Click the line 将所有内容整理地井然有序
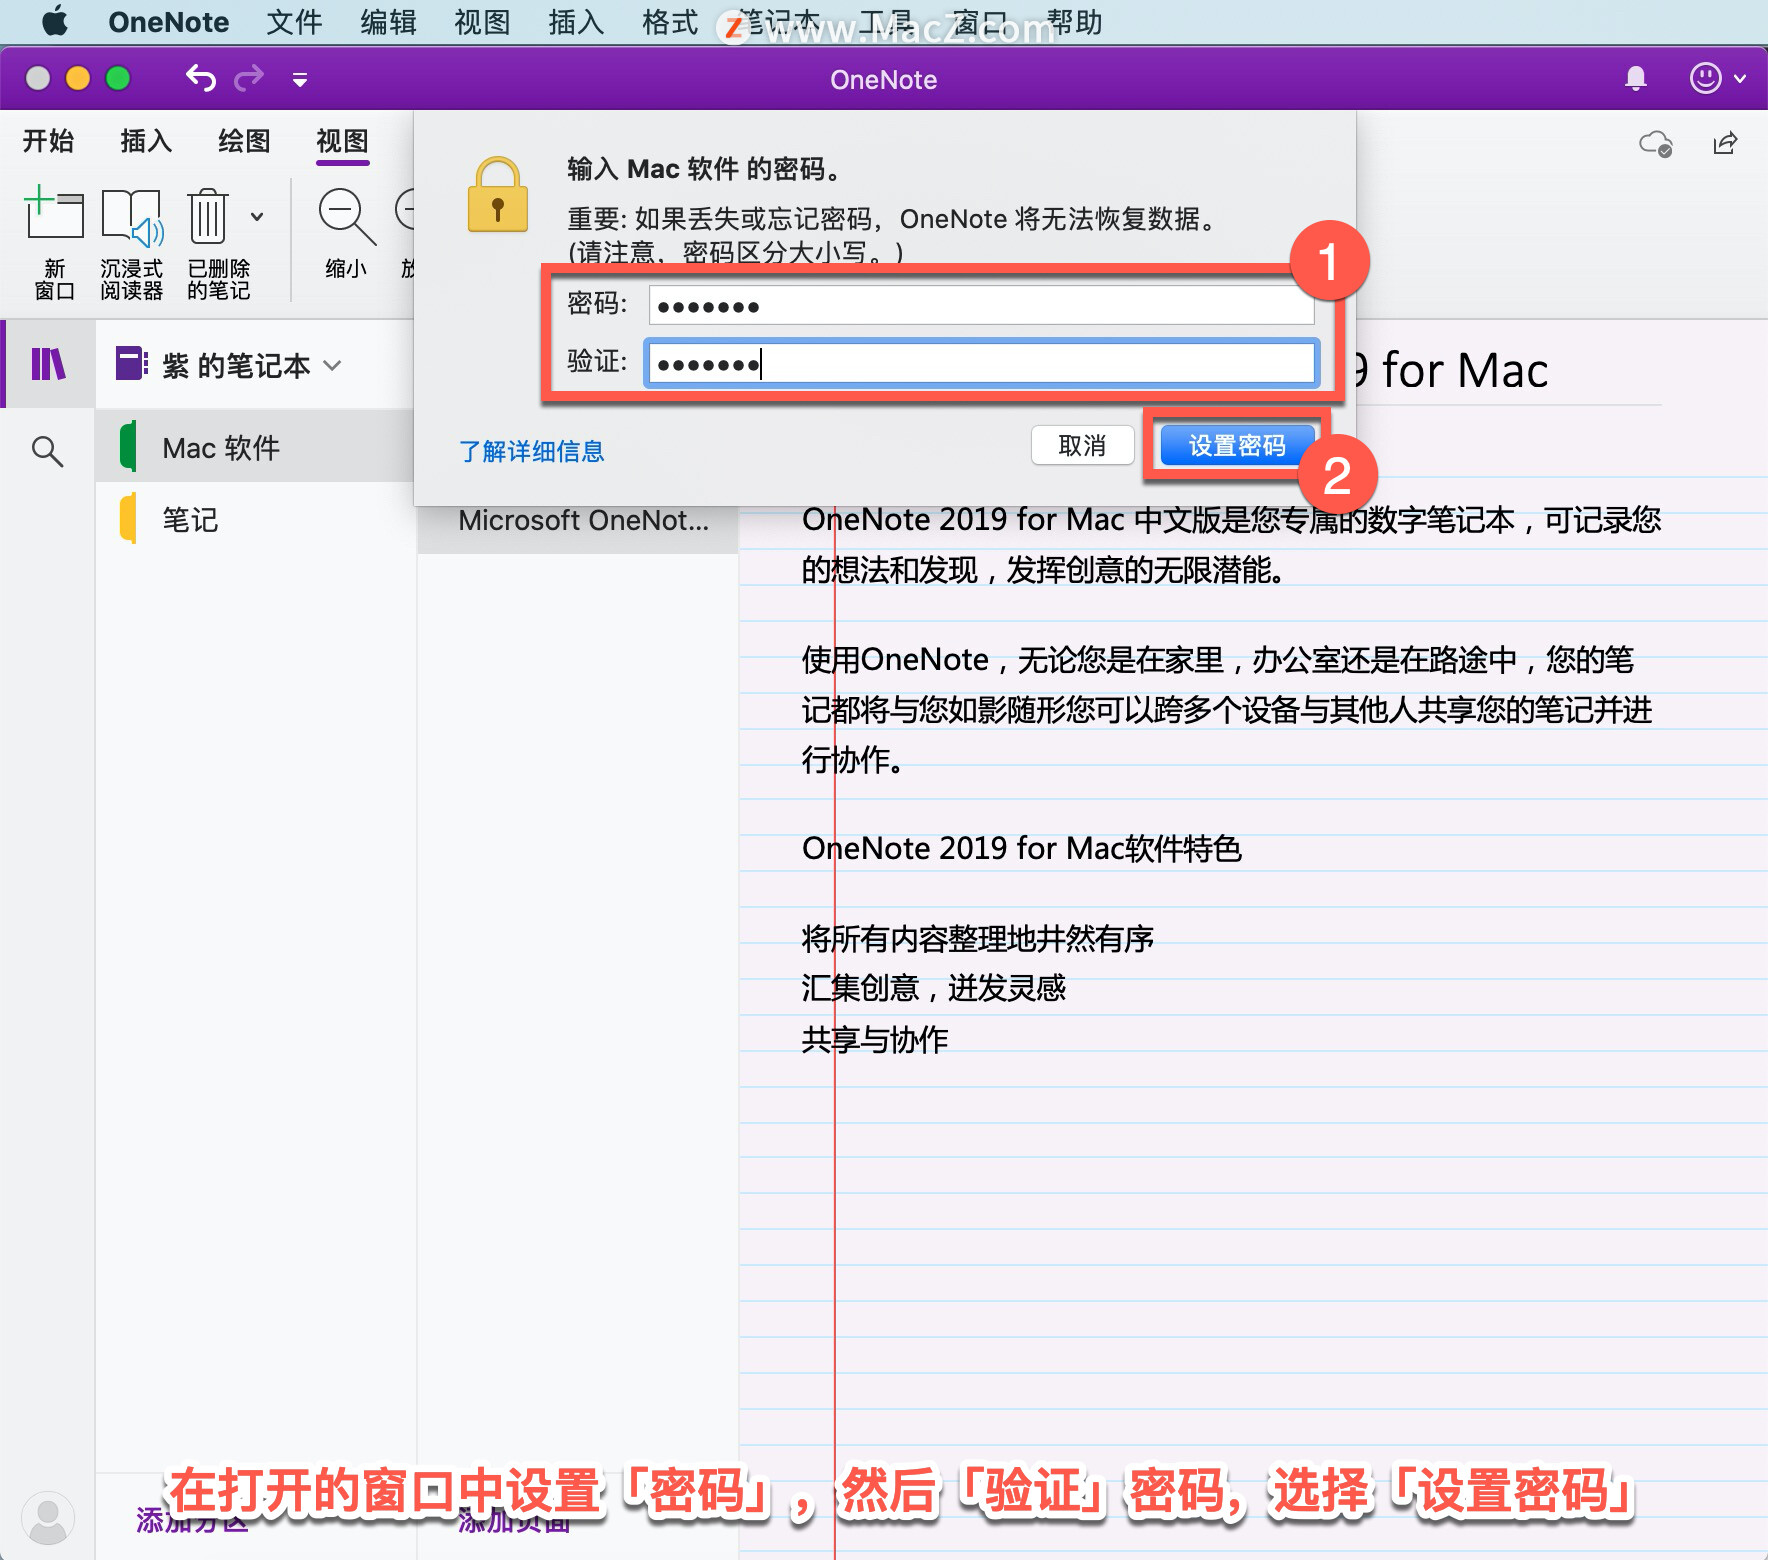The width and height of the screenshot is (1768, 1560). coord(977,938)
